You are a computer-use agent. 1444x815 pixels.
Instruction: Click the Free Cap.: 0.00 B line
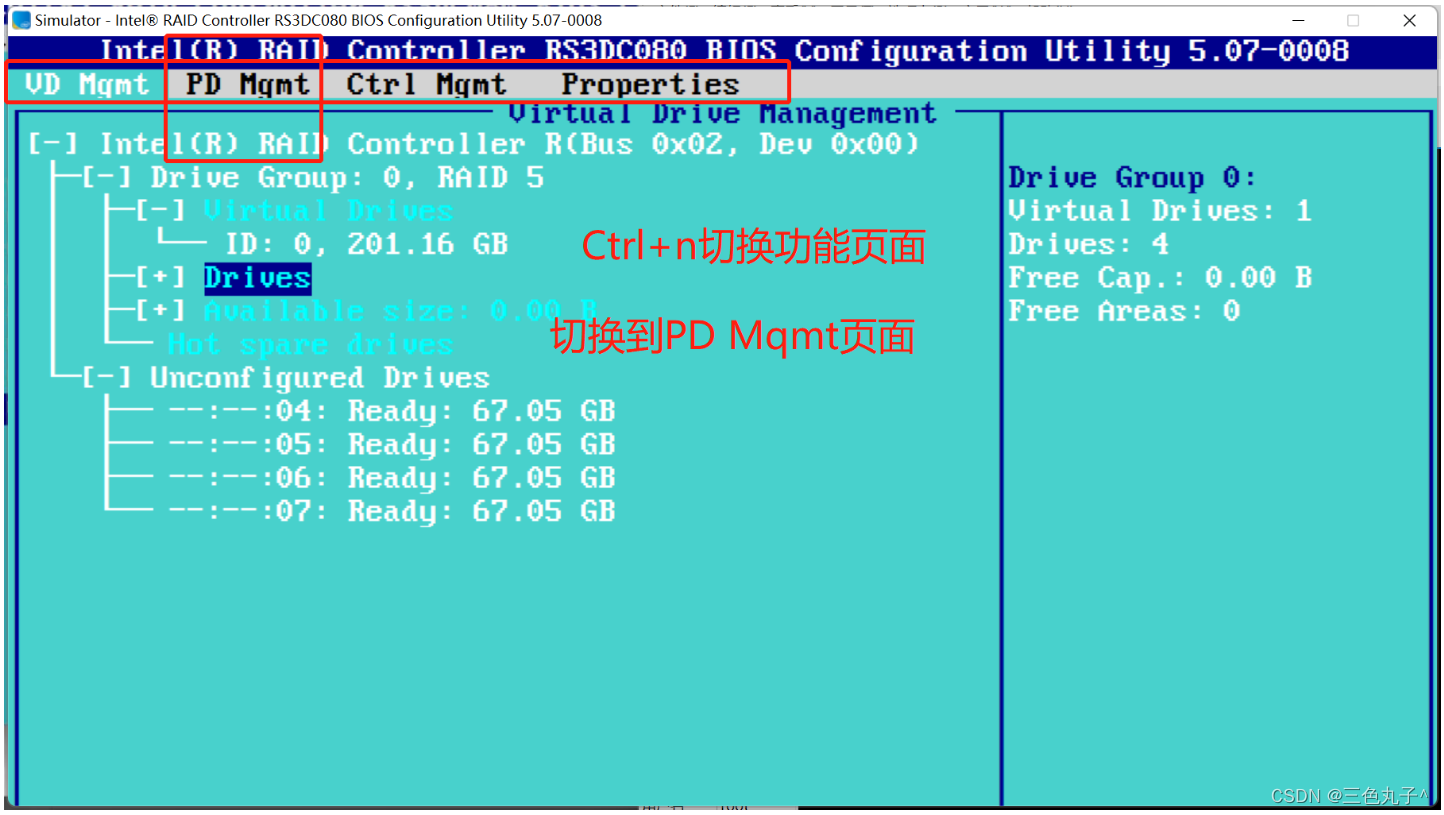(x=1159, y=278)
